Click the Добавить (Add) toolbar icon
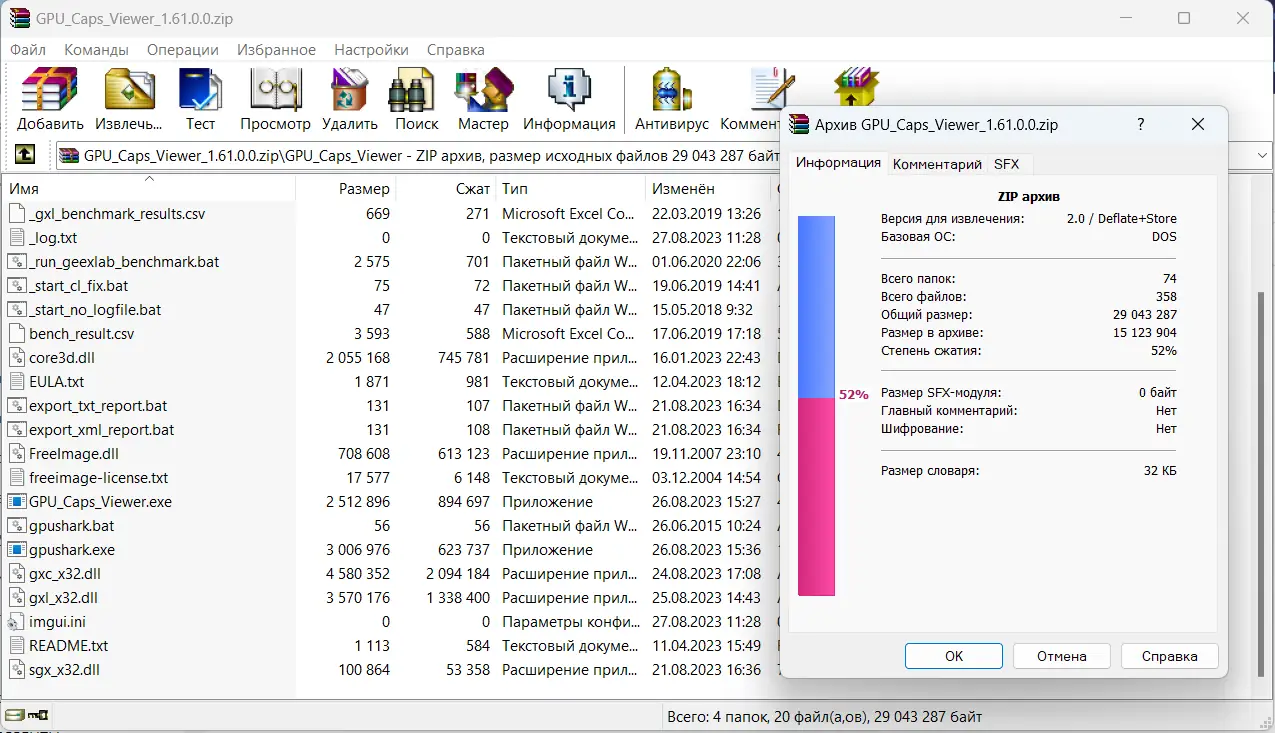Viewport: 1275px width, 733px height. 50,90
